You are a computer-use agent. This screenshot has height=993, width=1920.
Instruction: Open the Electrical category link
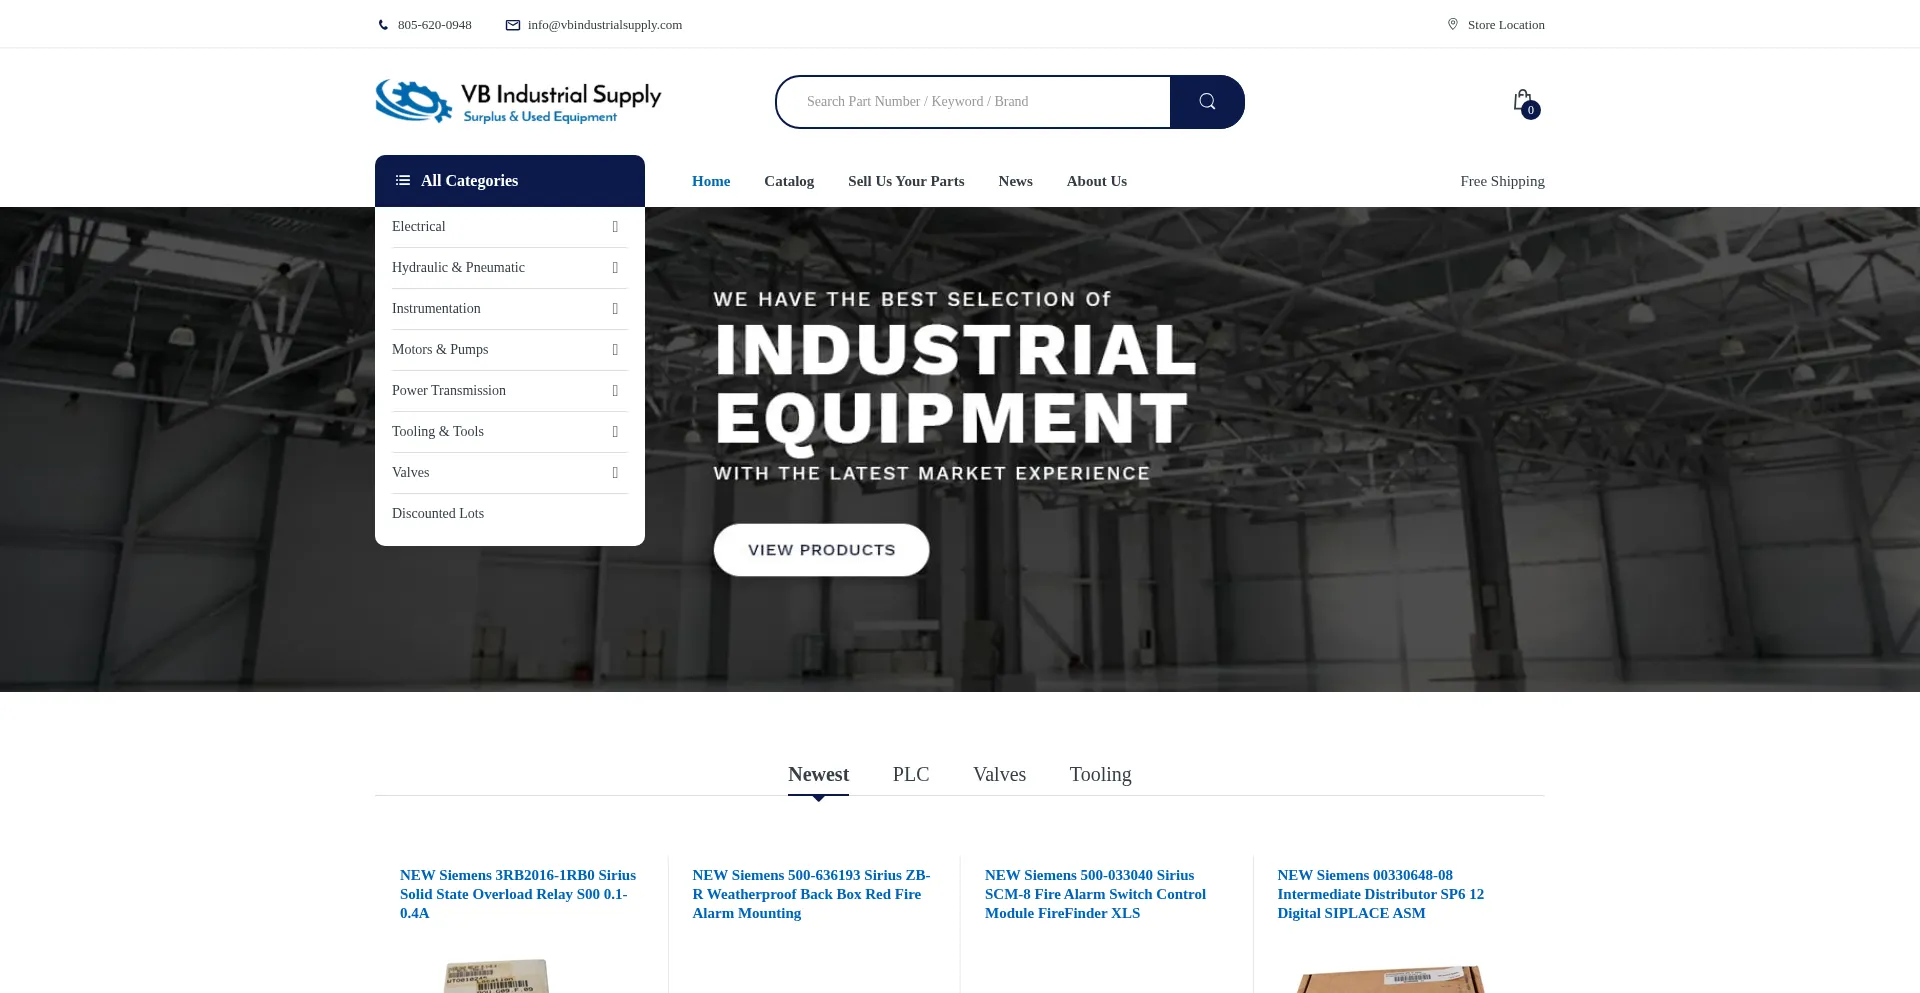(x=418, y=227)
